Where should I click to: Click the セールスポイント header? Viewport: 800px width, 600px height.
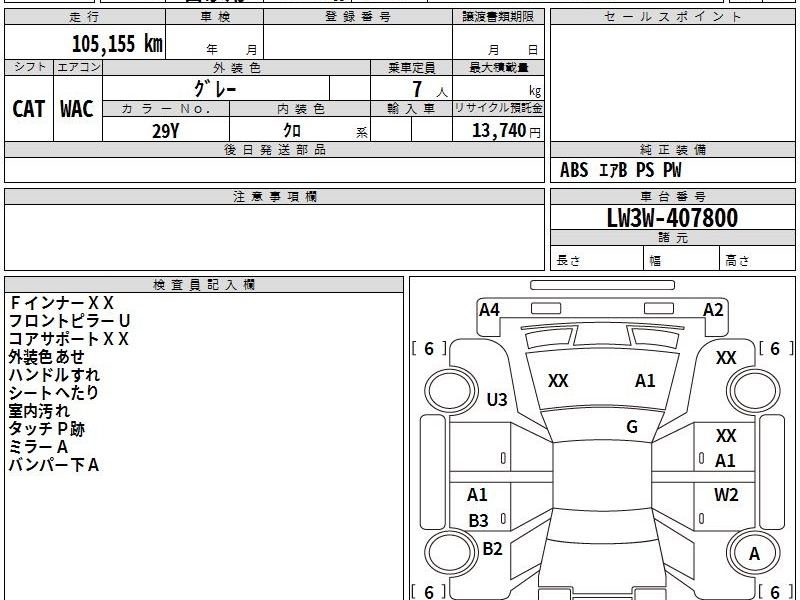tap(672, 17)
